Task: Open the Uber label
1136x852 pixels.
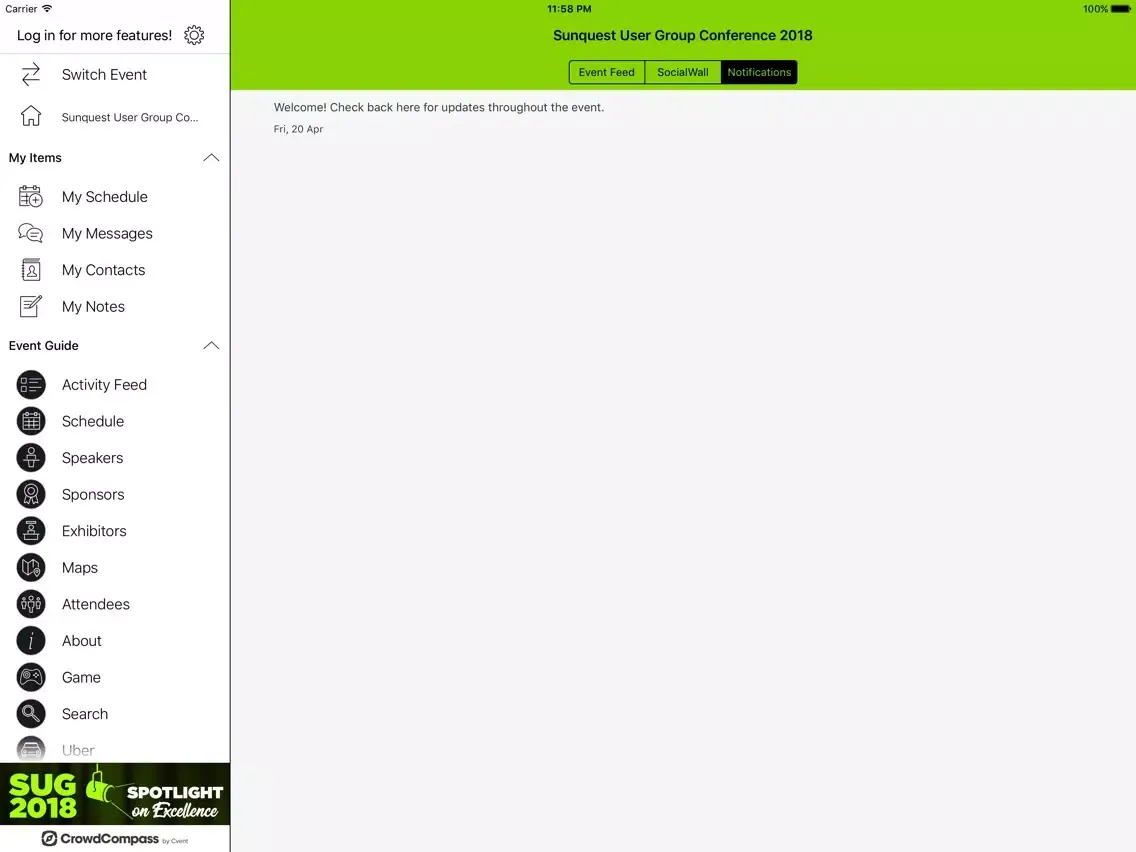Action: tap(78, 751)
